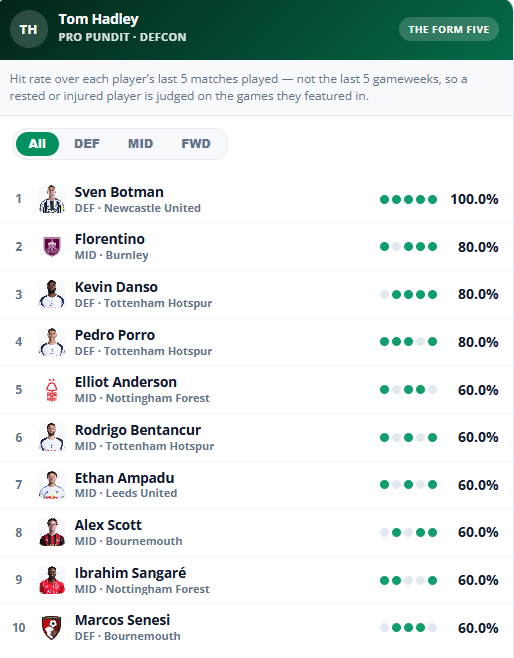Click Marcos Senesi's 60.0% hit rate

pos(478,628)
